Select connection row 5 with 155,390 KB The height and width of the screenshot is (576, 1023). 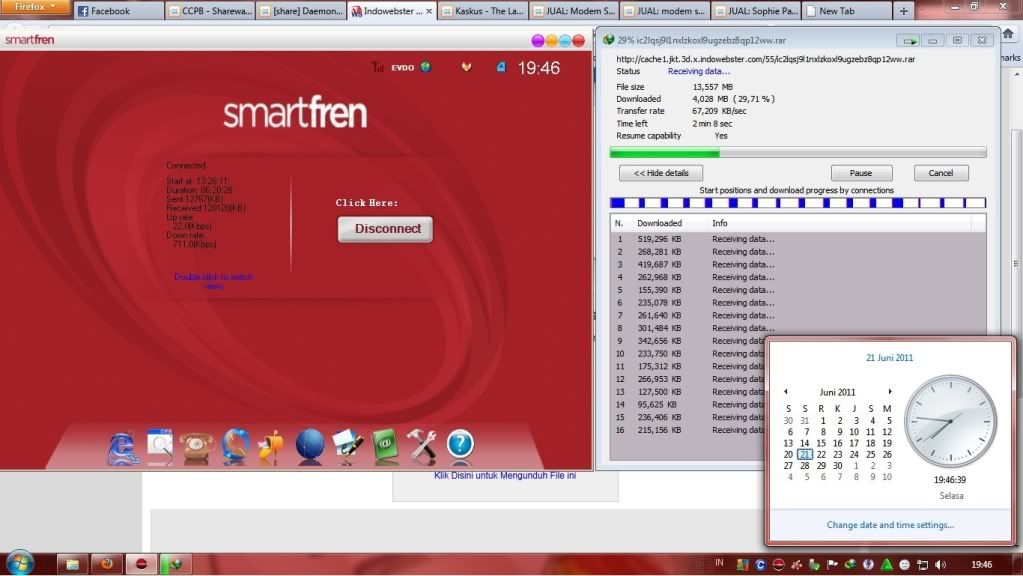[798, 290]
